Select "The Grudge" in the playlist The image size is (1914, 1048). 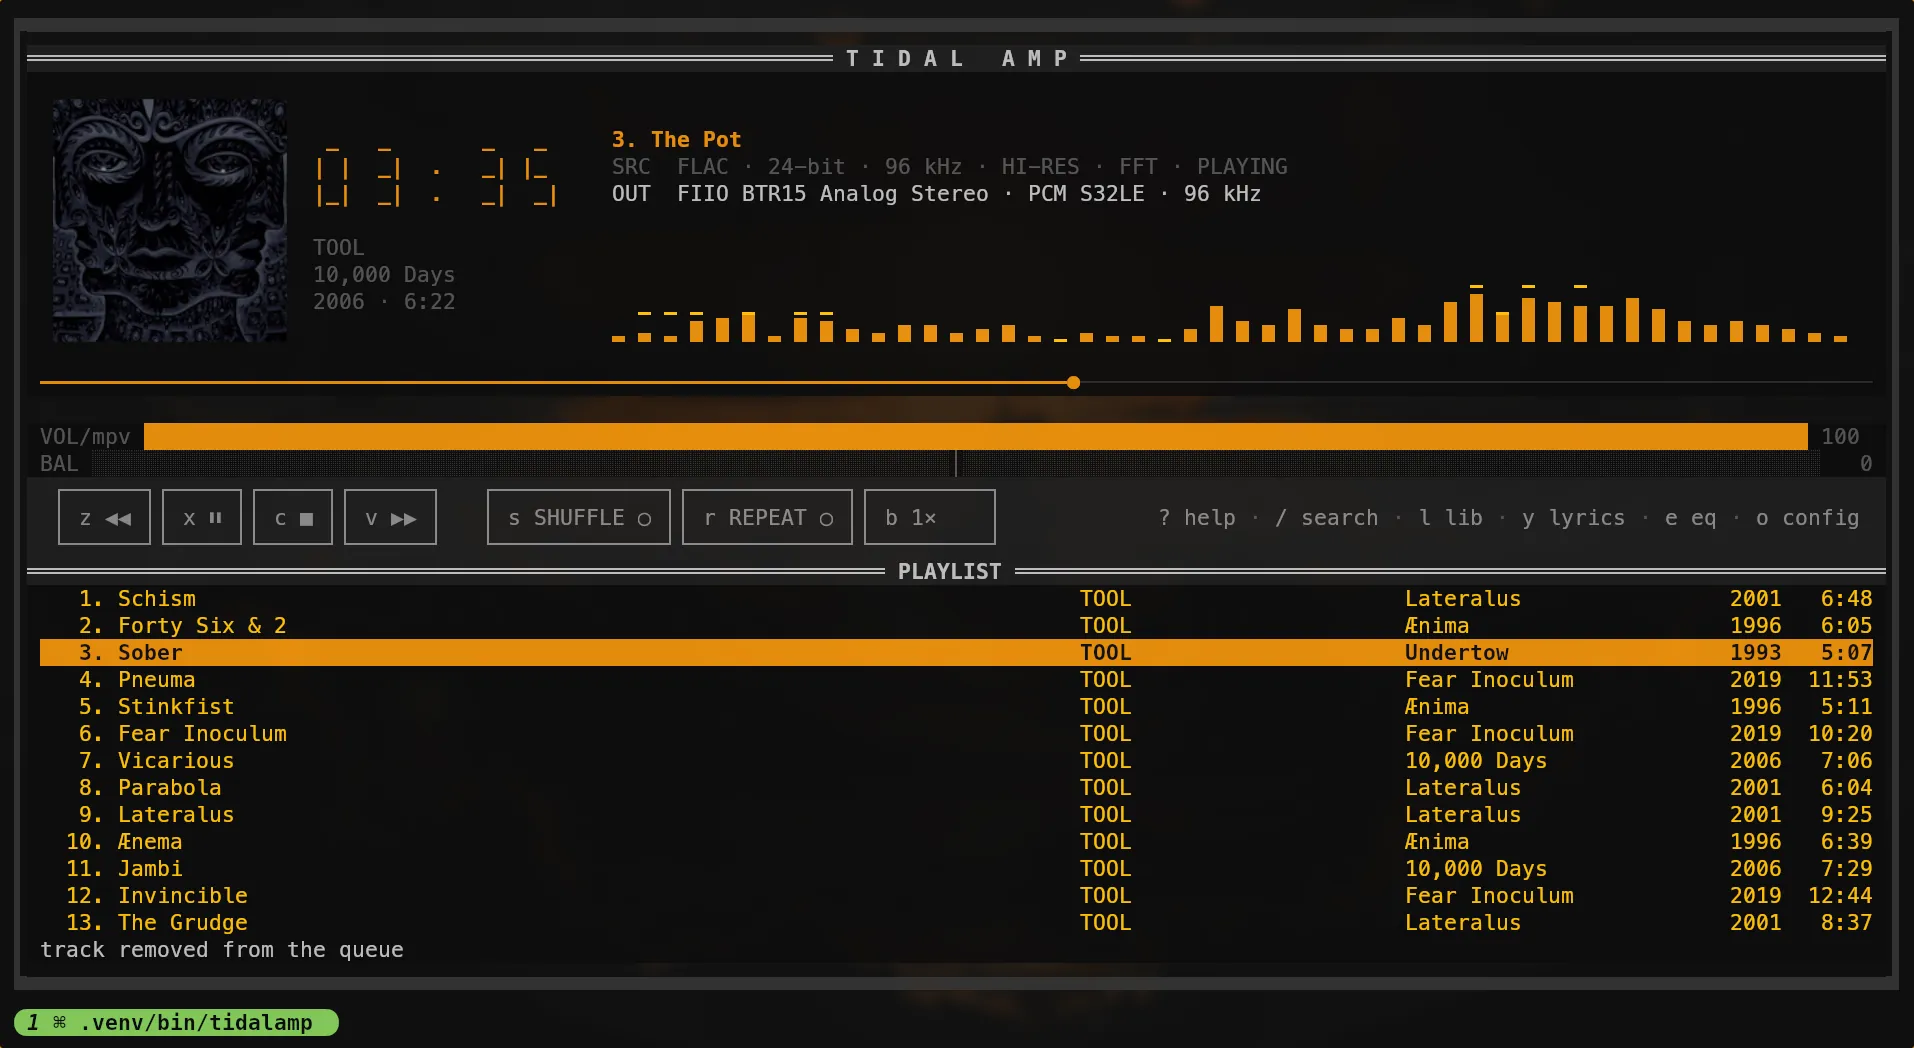[x=956, y=922]
